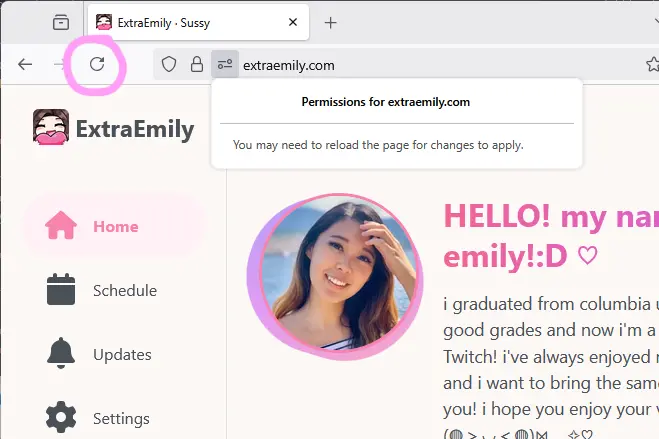Click the site security padlock icon
This screenshot has height=439, width=659.
(197, 64)
